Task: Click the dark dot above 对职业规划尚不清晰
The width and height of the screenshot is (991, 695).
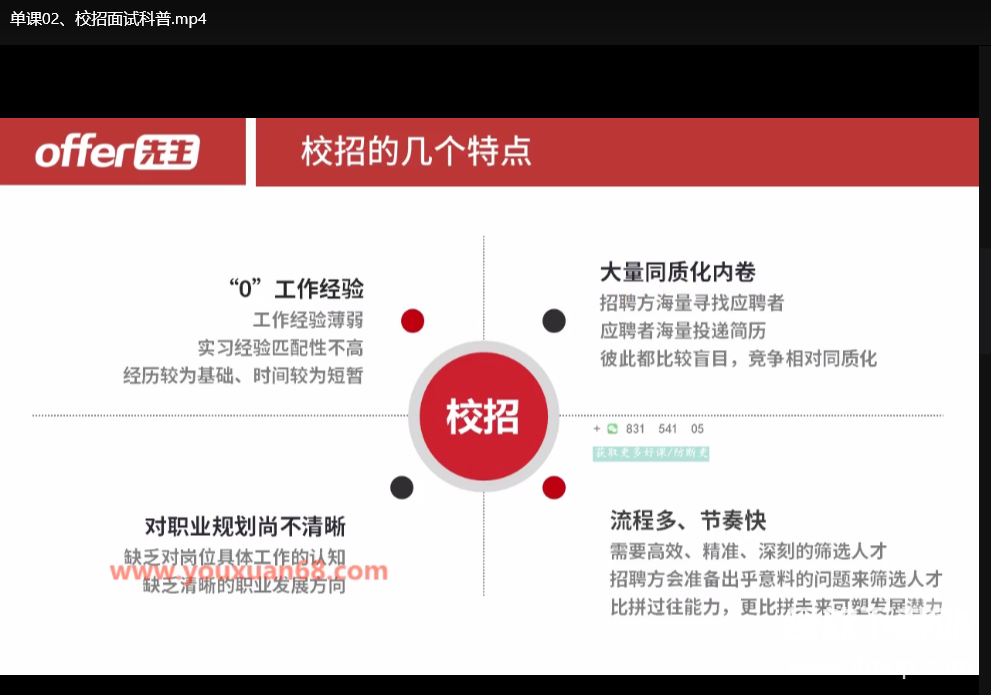Action: (401, 487)
